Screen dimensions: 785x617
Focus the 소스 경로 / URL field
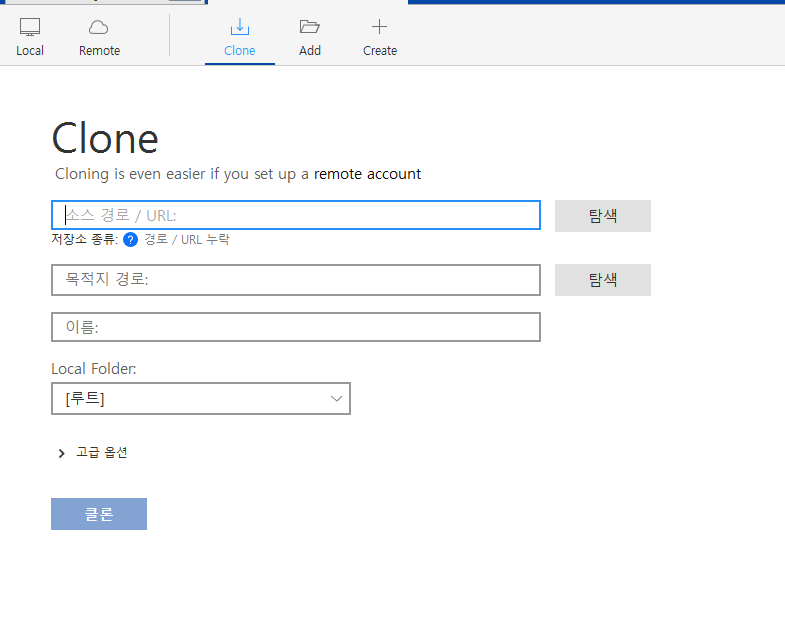click(296, 215)
